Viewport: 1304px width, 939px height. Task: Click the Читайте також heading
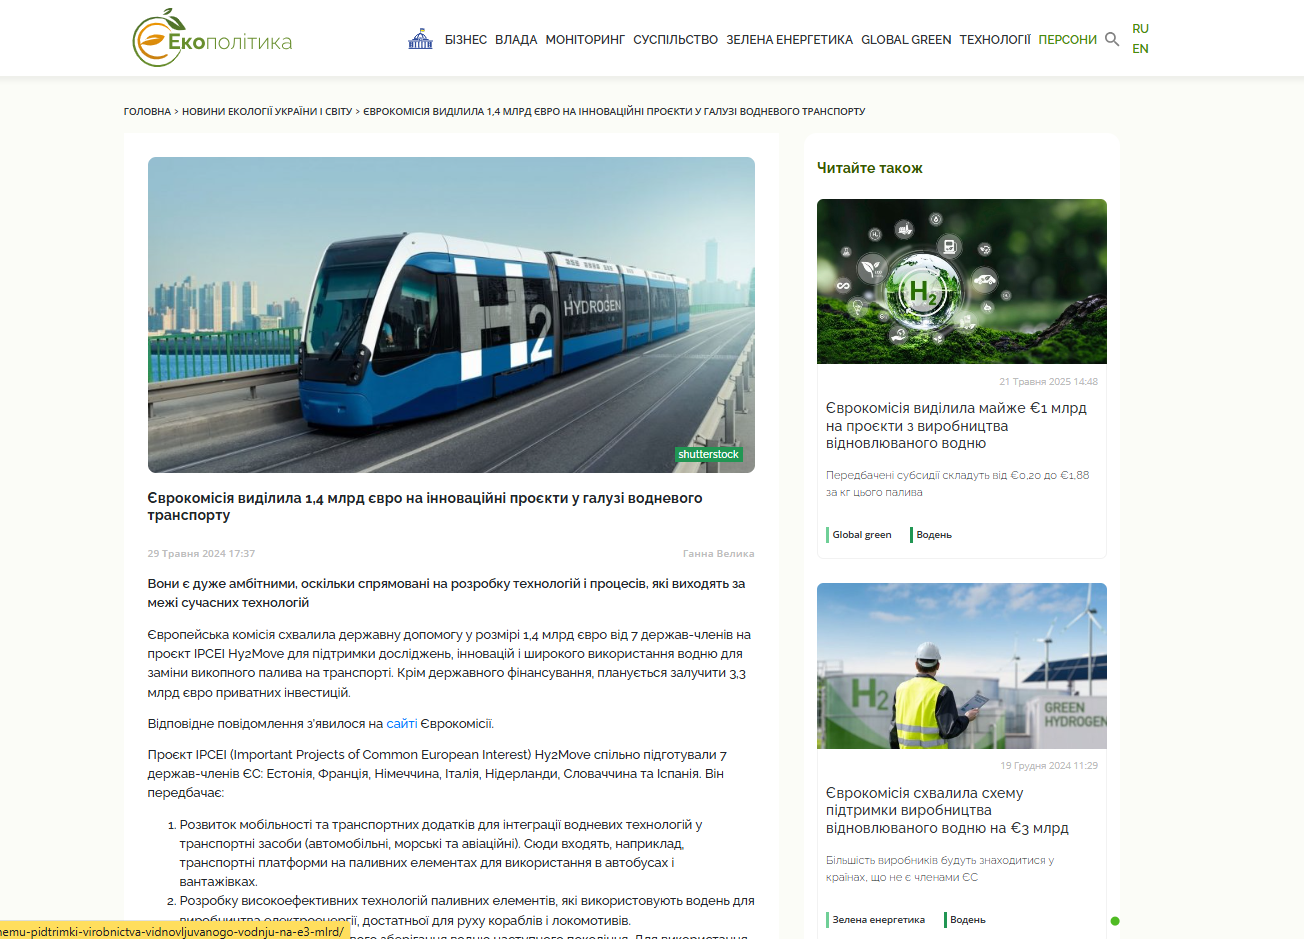coord(870,168)
